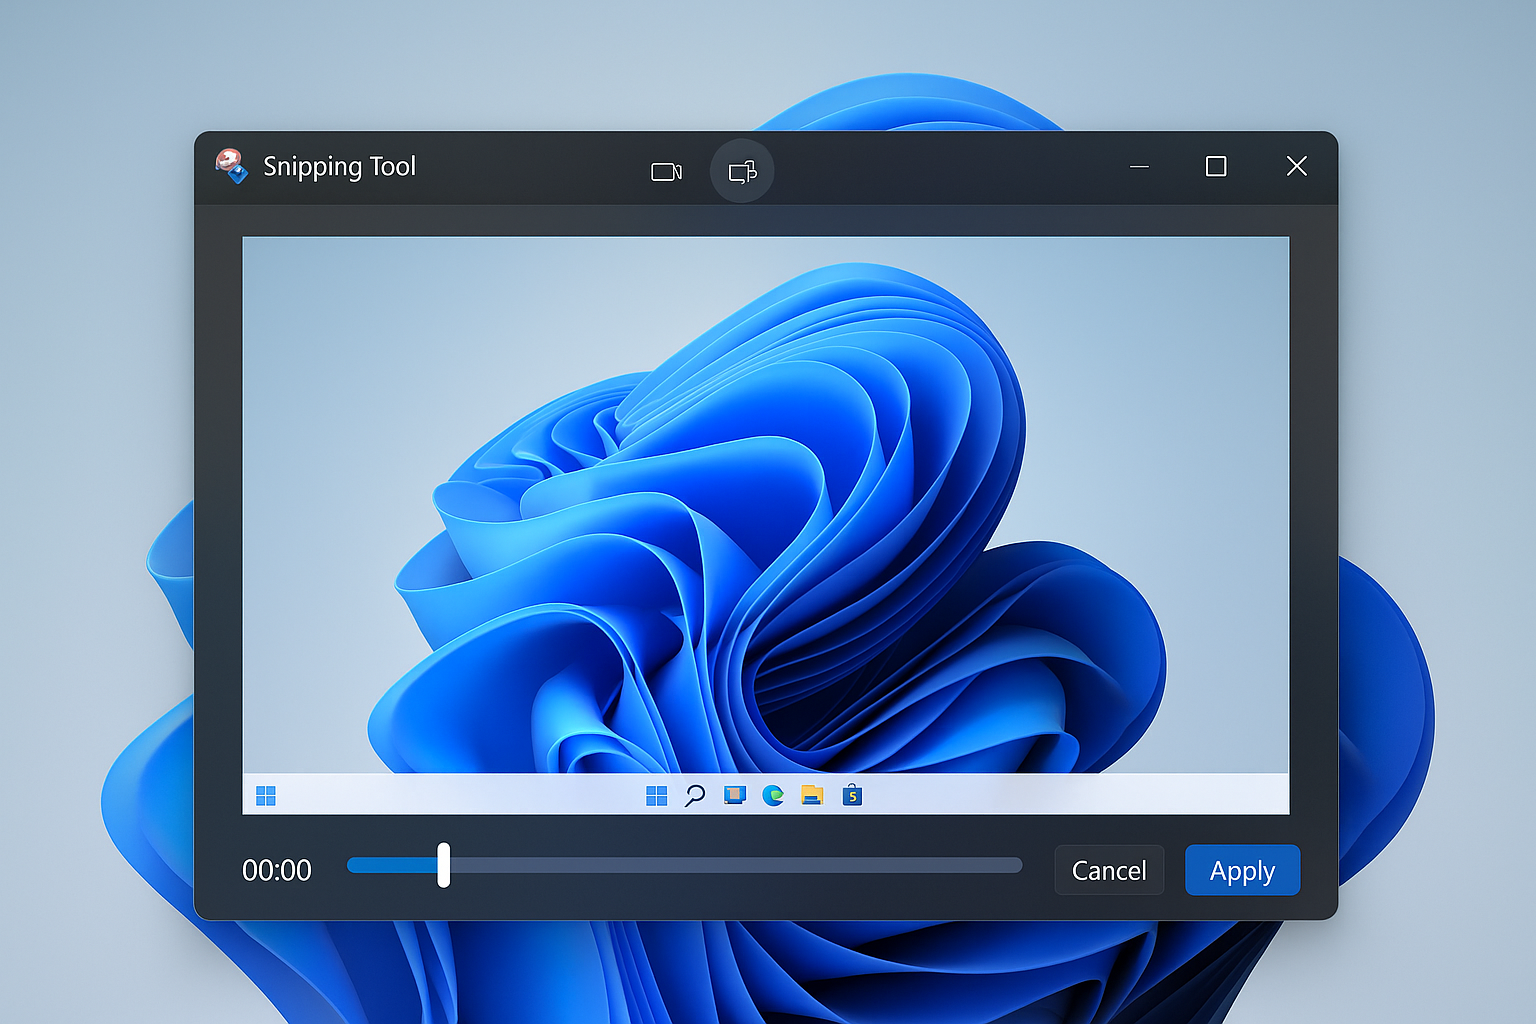The width and height of the screenshot is (1536, 1024).
Task: Close the Snipping Tool window
Action: pyautogui.click(x=1297, y=166)
